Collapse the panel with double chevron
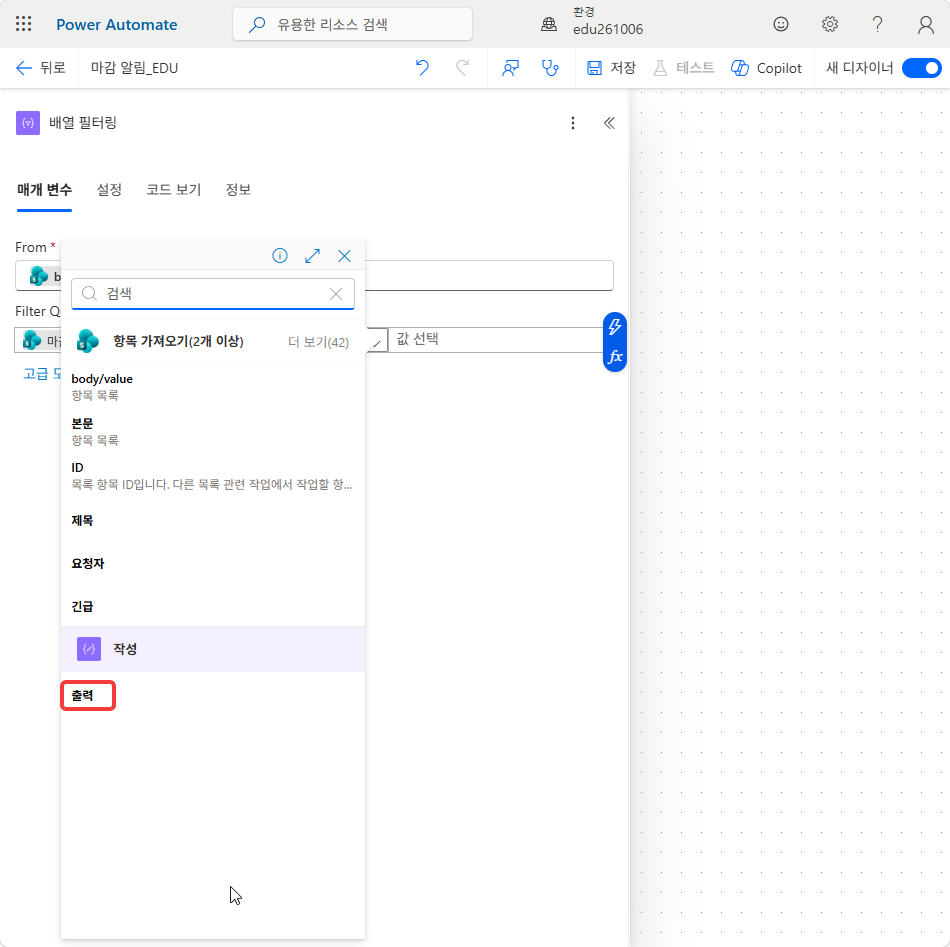950x947 pixels. coord(609,123)
